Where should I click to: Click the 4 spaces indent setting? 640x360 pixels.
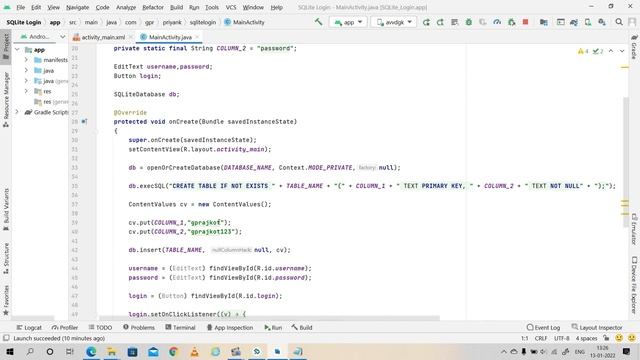586,338
